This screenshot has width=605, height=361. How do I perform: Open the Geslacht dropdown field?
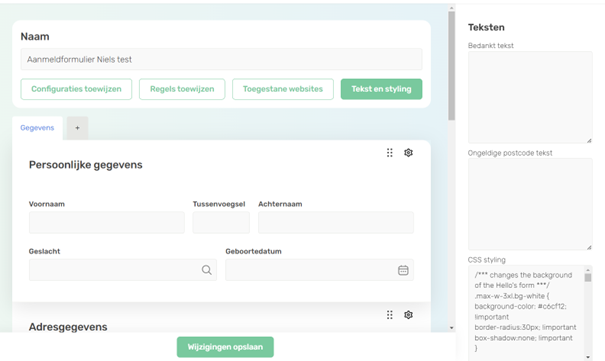point(123,270)
